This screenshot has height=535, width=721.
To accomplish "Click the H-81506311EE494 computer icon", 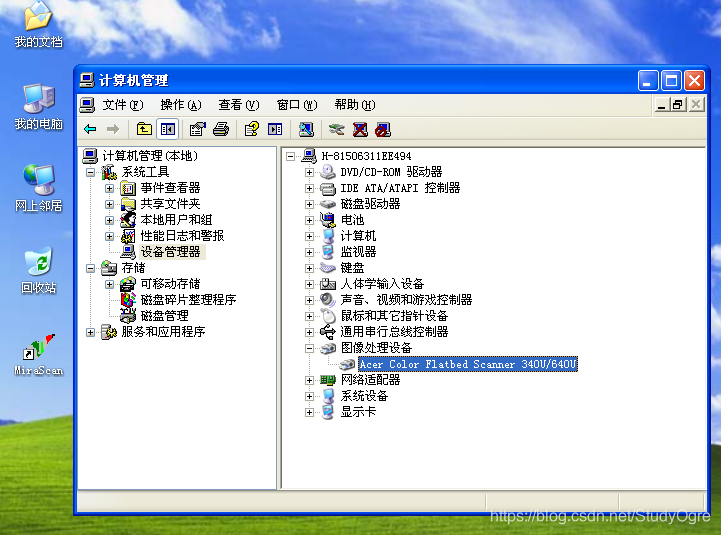I will [x=309, y=156].
